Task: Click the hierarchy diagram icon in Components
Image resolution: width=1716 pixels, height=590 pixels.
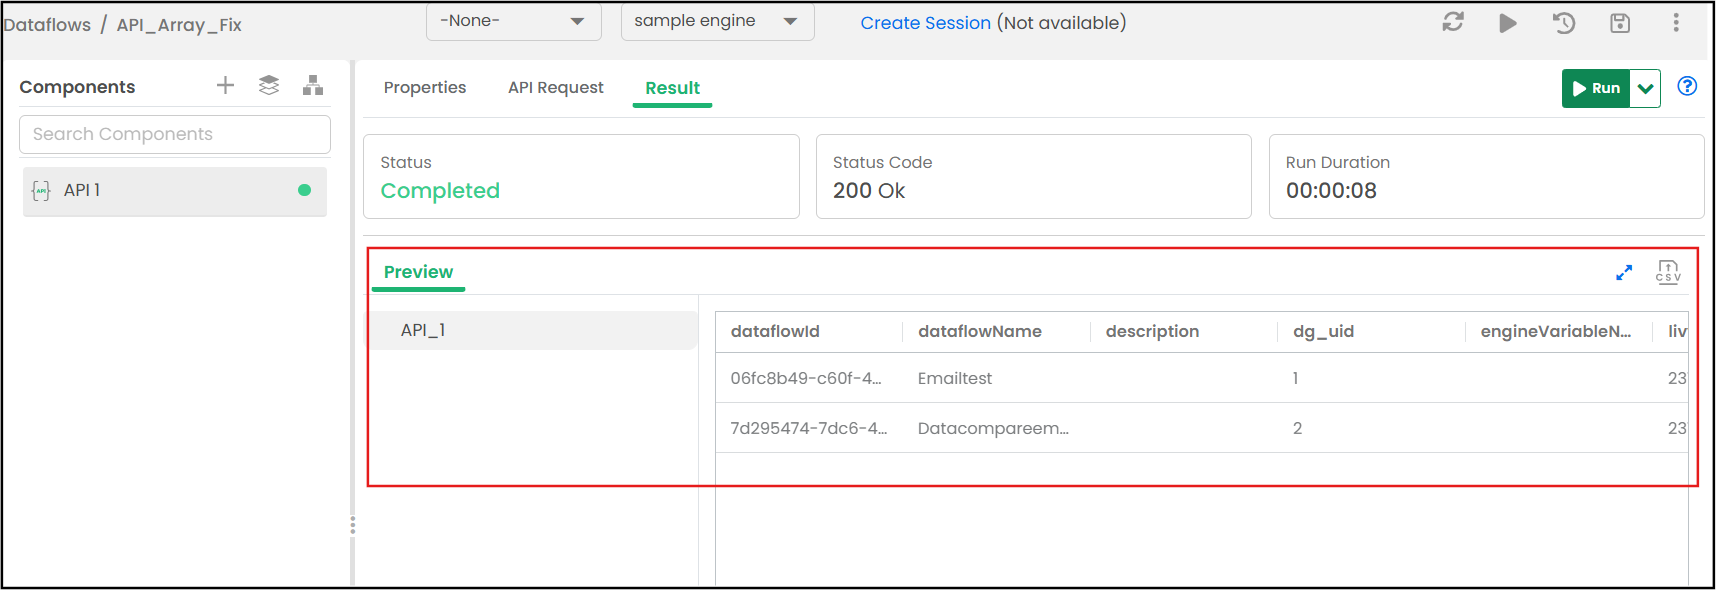Action: tap(313, 86)
